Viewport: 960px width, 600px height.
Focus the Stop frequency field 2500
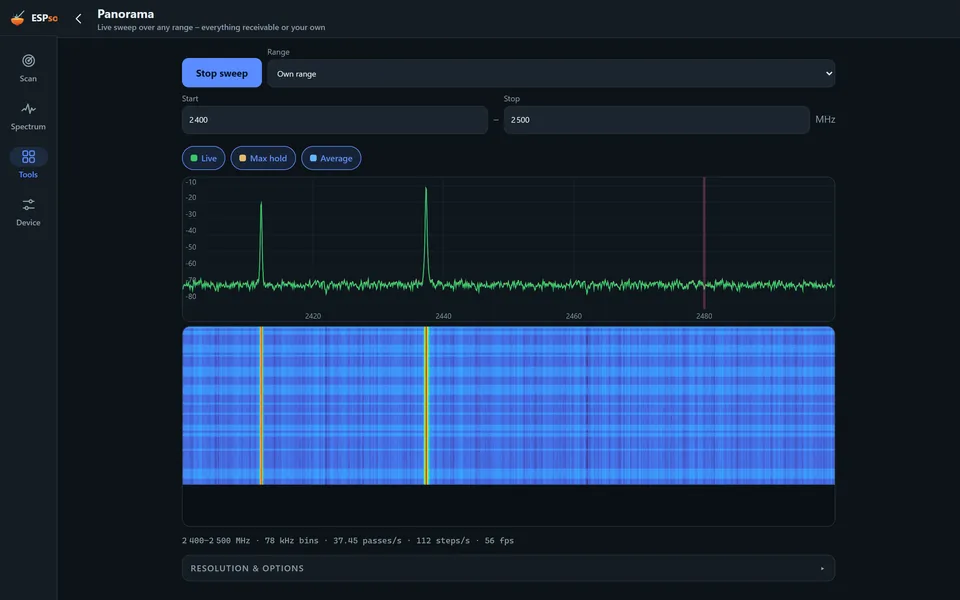656,120
